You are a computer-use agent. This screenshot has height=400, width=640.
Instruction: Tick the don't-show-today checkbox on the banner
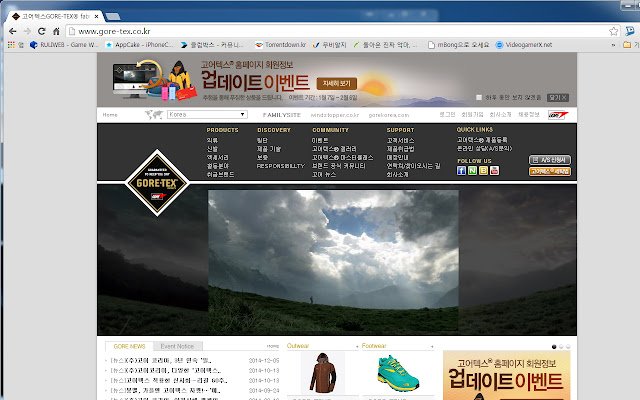(x=479, y=98)
